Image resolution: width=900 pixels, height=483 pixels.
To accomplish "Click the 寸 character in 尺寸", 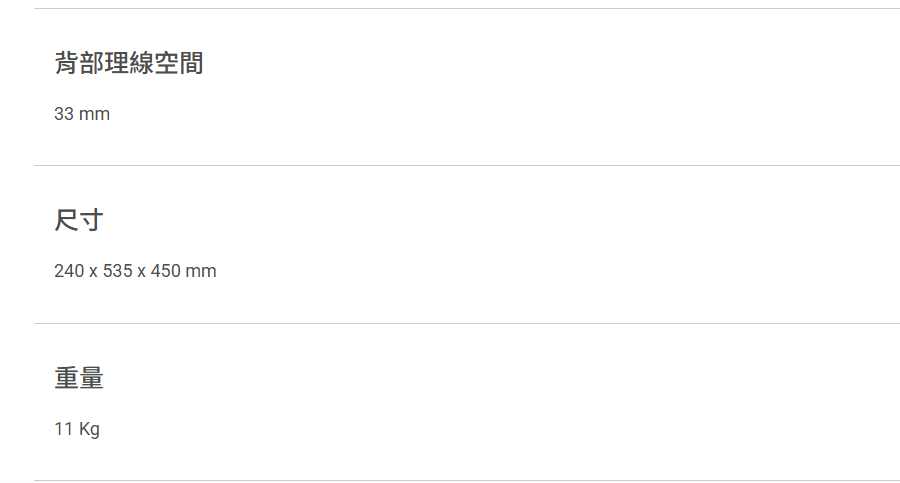I will coord(91,220).
